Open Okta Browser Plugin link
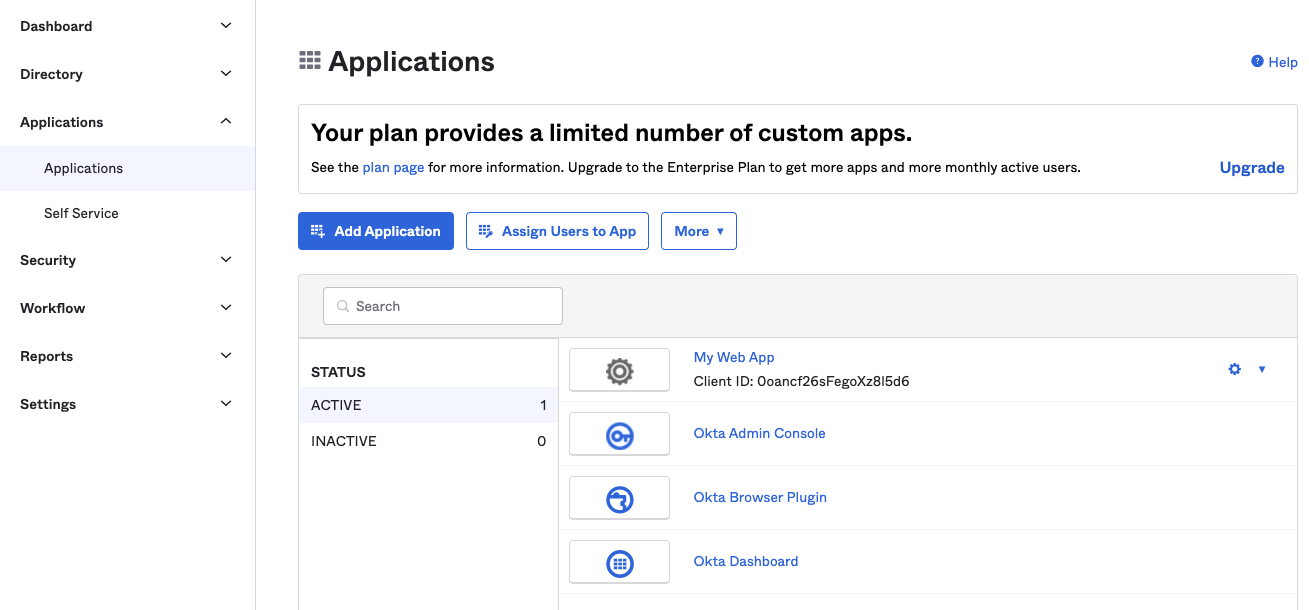This screenshot has width=1309, height=610. [x=760, y=497]
